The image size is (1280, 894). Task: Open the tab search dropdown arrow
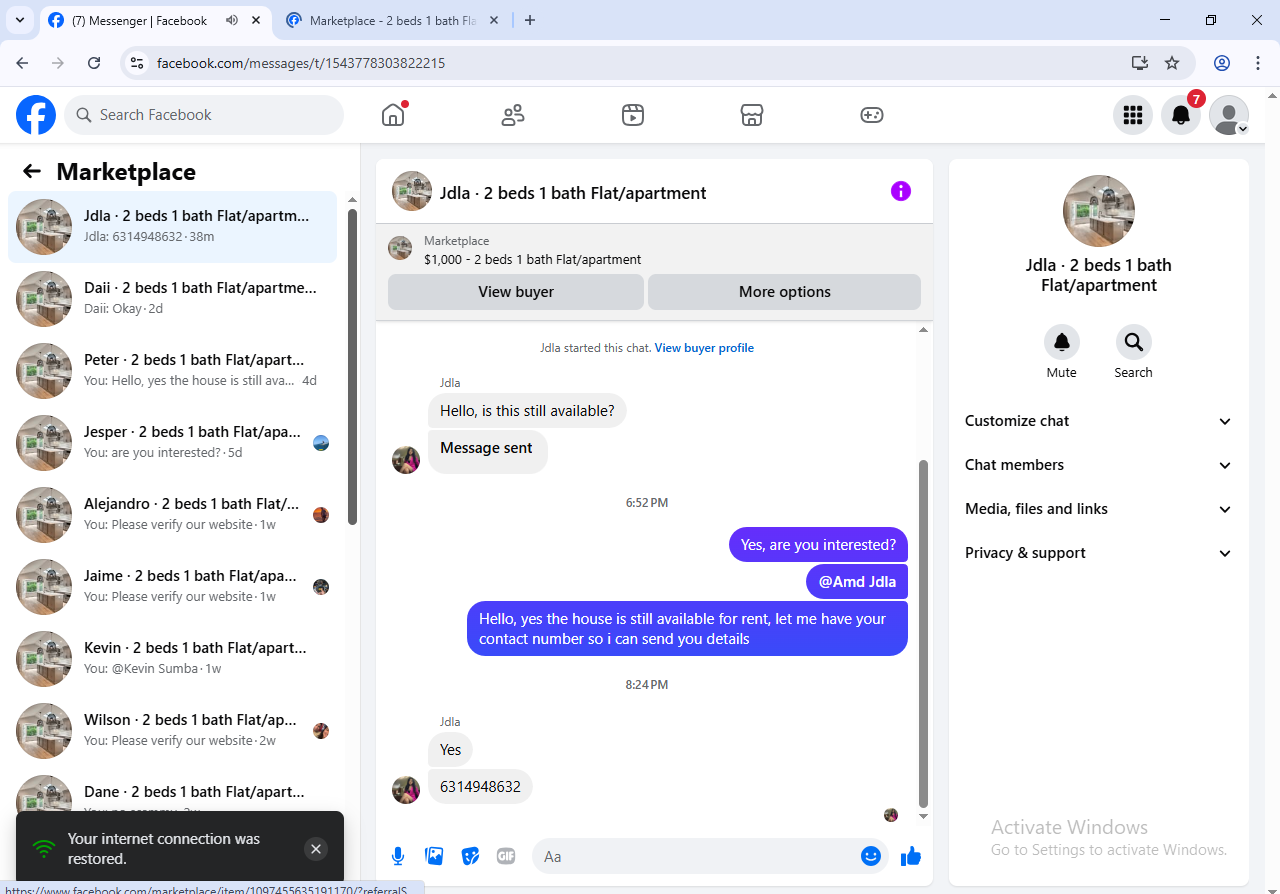19,20
